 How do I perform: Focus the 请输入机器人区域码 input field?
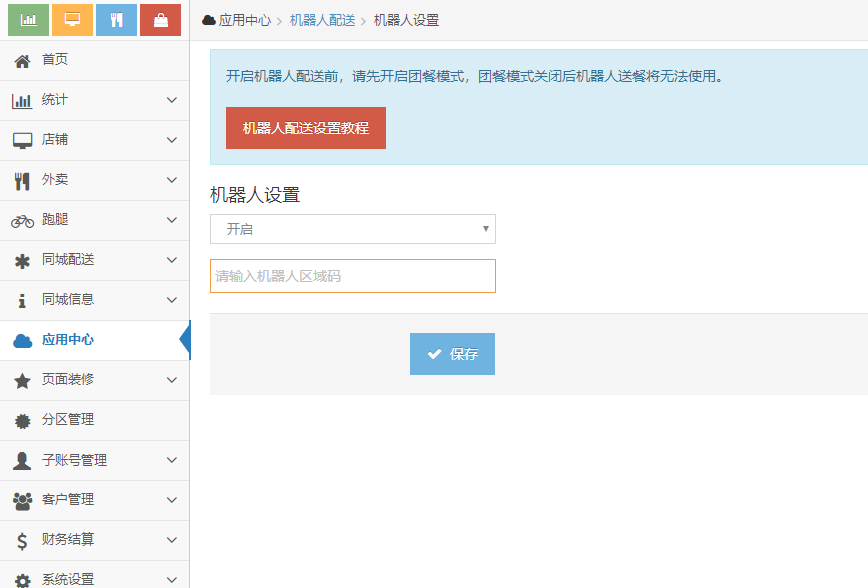pos(352,276)
